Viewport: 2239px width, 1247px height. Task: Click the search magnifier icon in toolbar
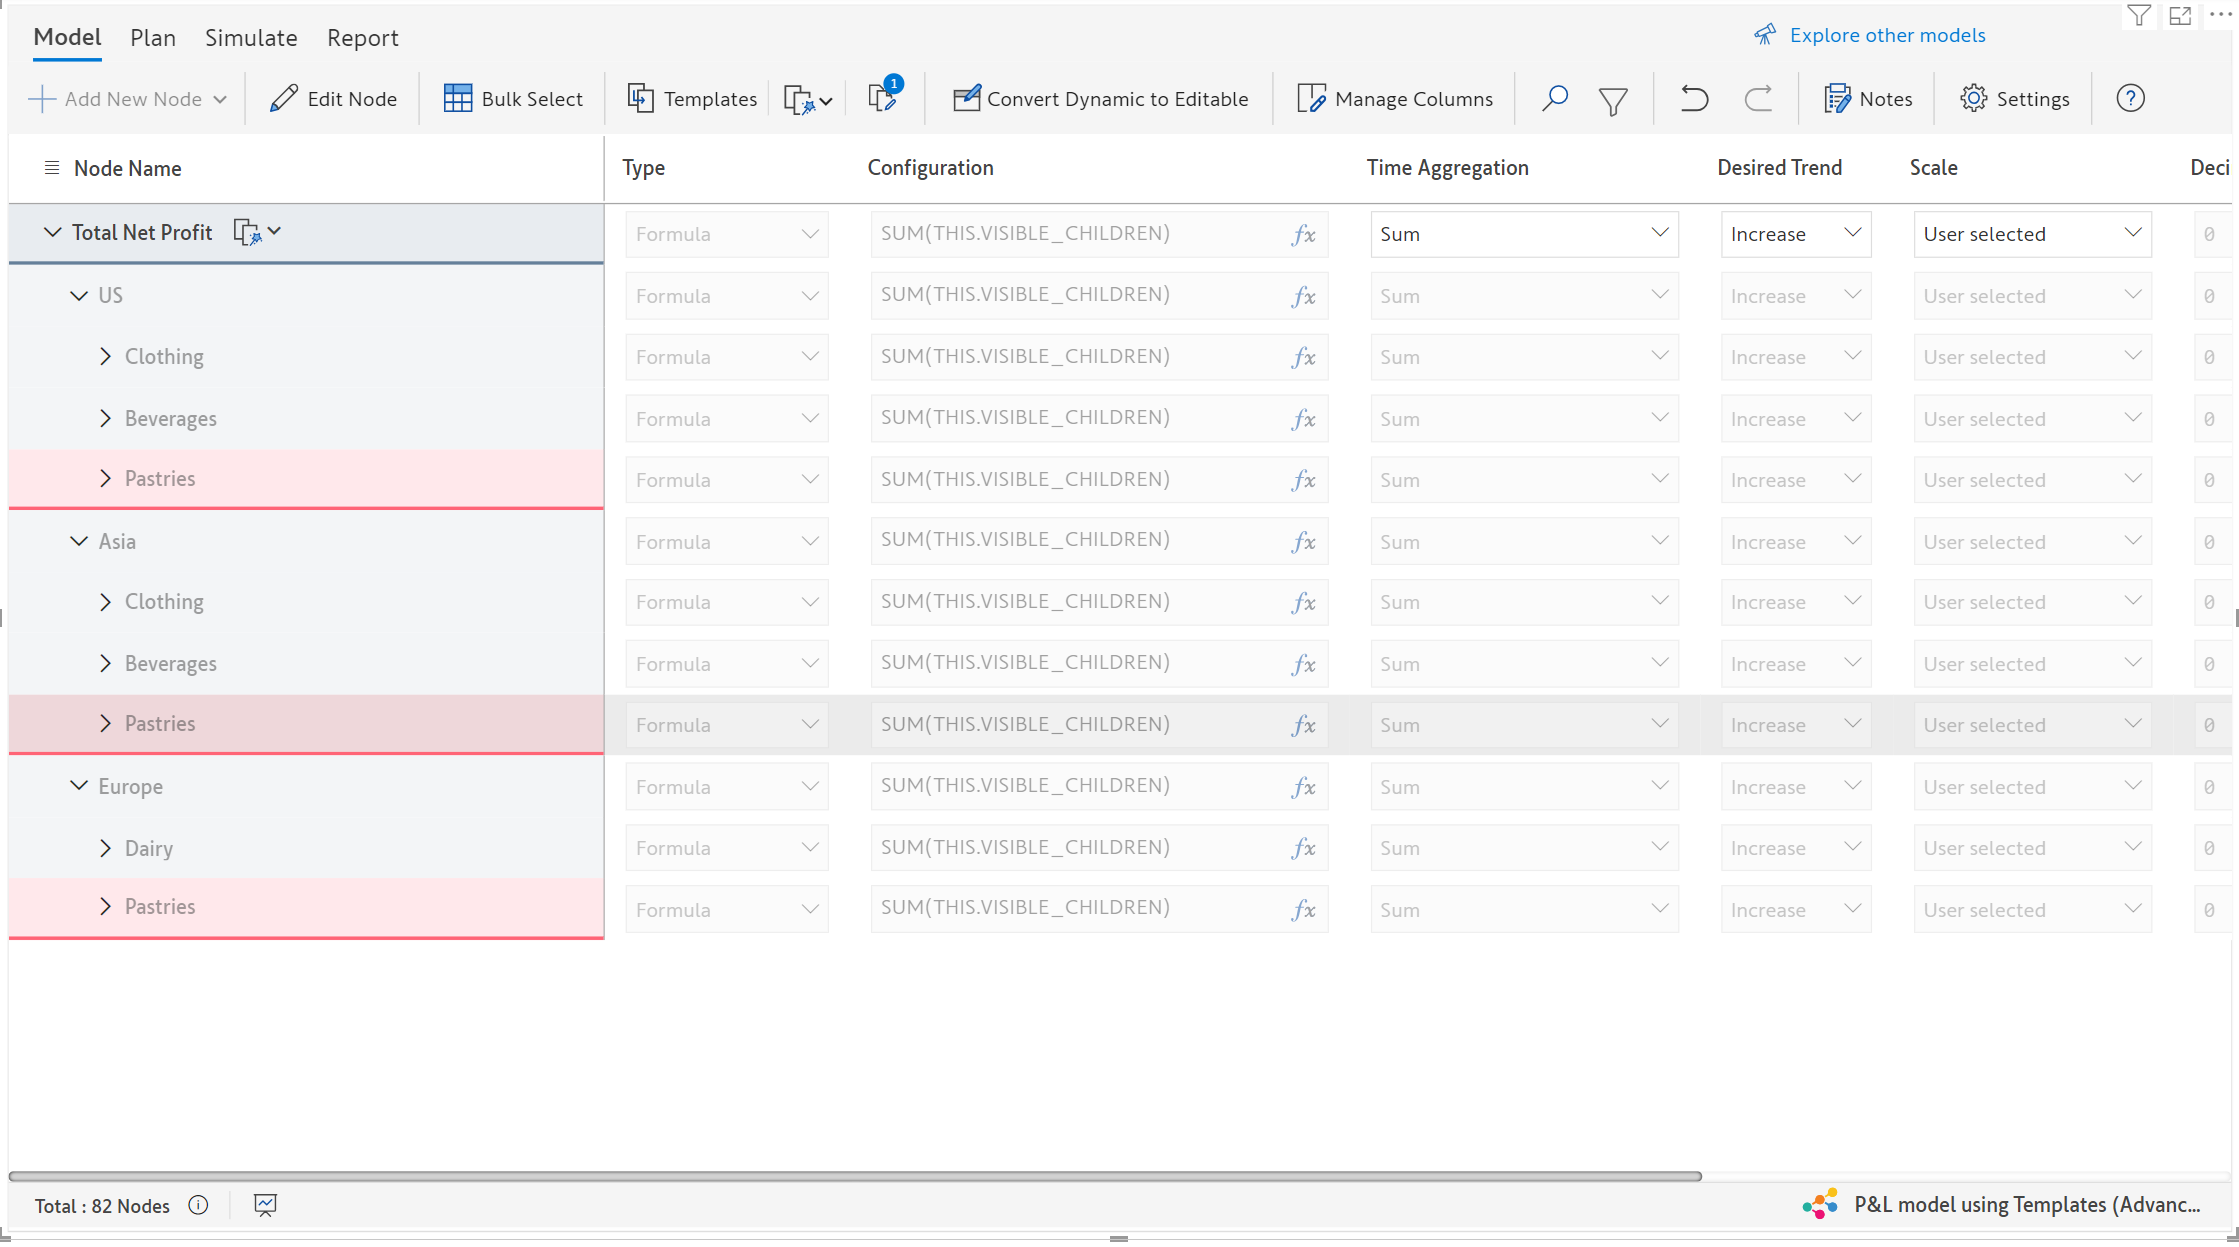1554,98
